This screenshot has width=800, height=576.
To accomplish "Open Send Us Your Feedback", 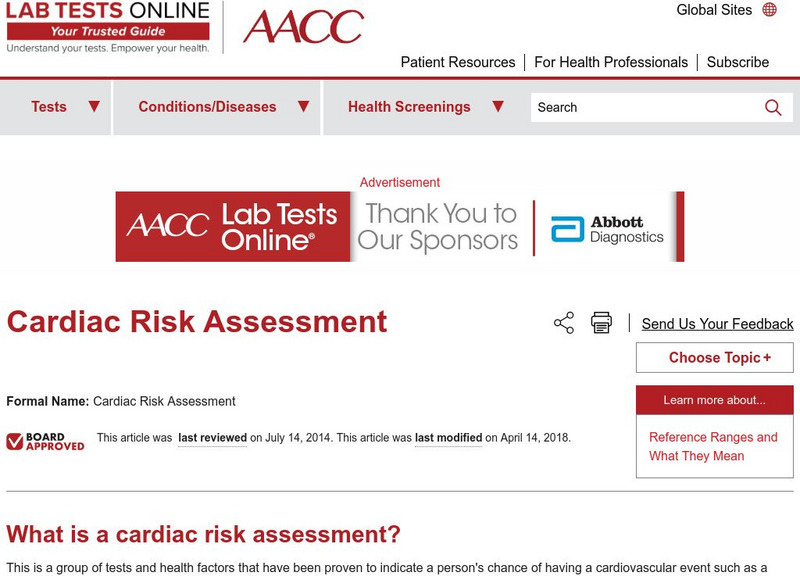I will pos(715,324).
